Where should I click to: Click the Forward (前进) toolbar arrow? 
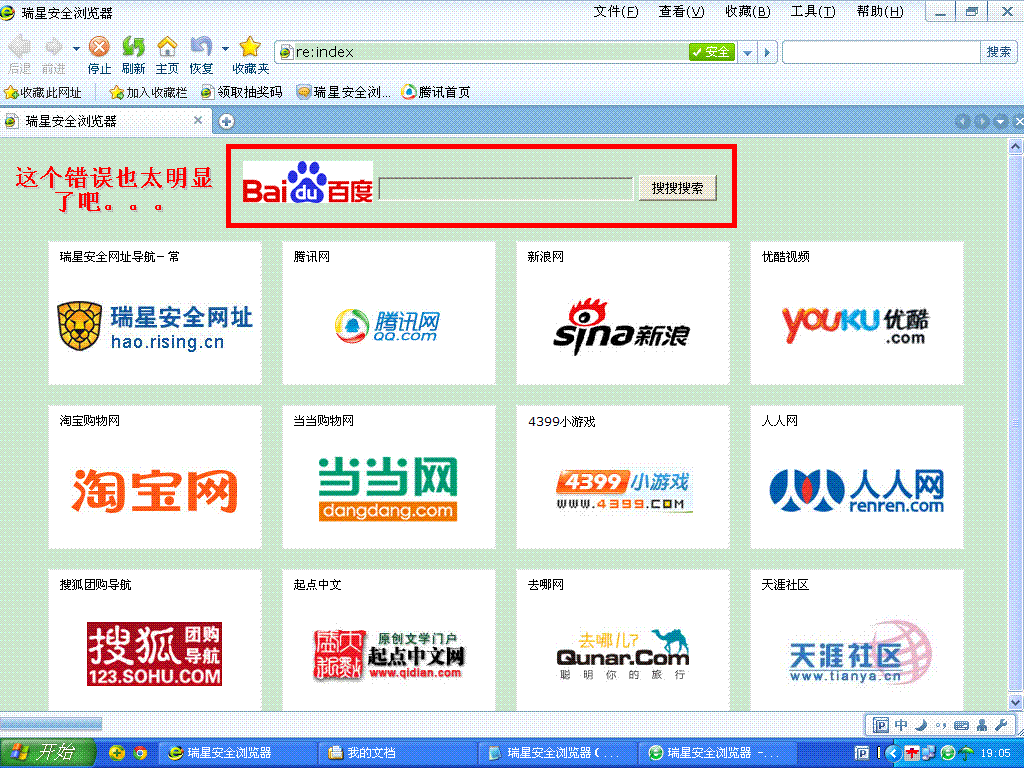click(x=54, y=47)
